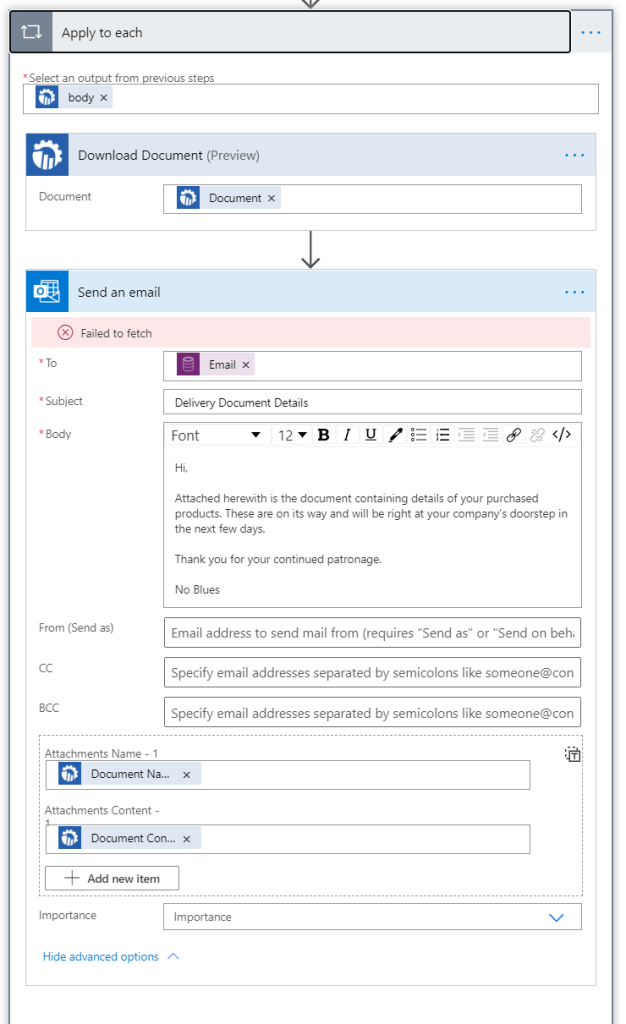Viewport: 626px width, 1024px height.
Task: Open Apply to each options menu
Action: pos(591,33)
